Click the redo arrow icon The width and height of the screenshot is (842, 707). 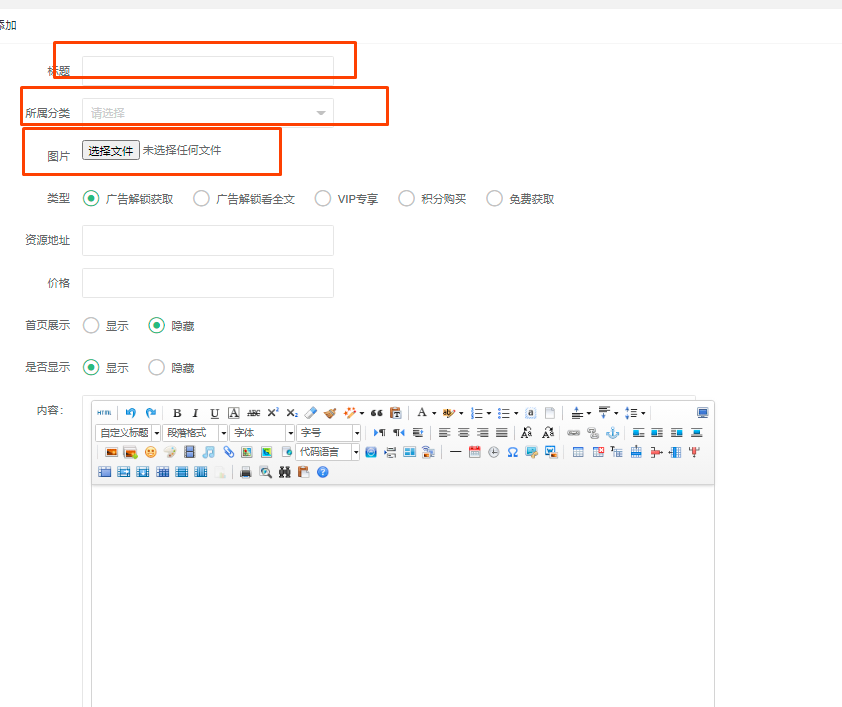(151, 413)
